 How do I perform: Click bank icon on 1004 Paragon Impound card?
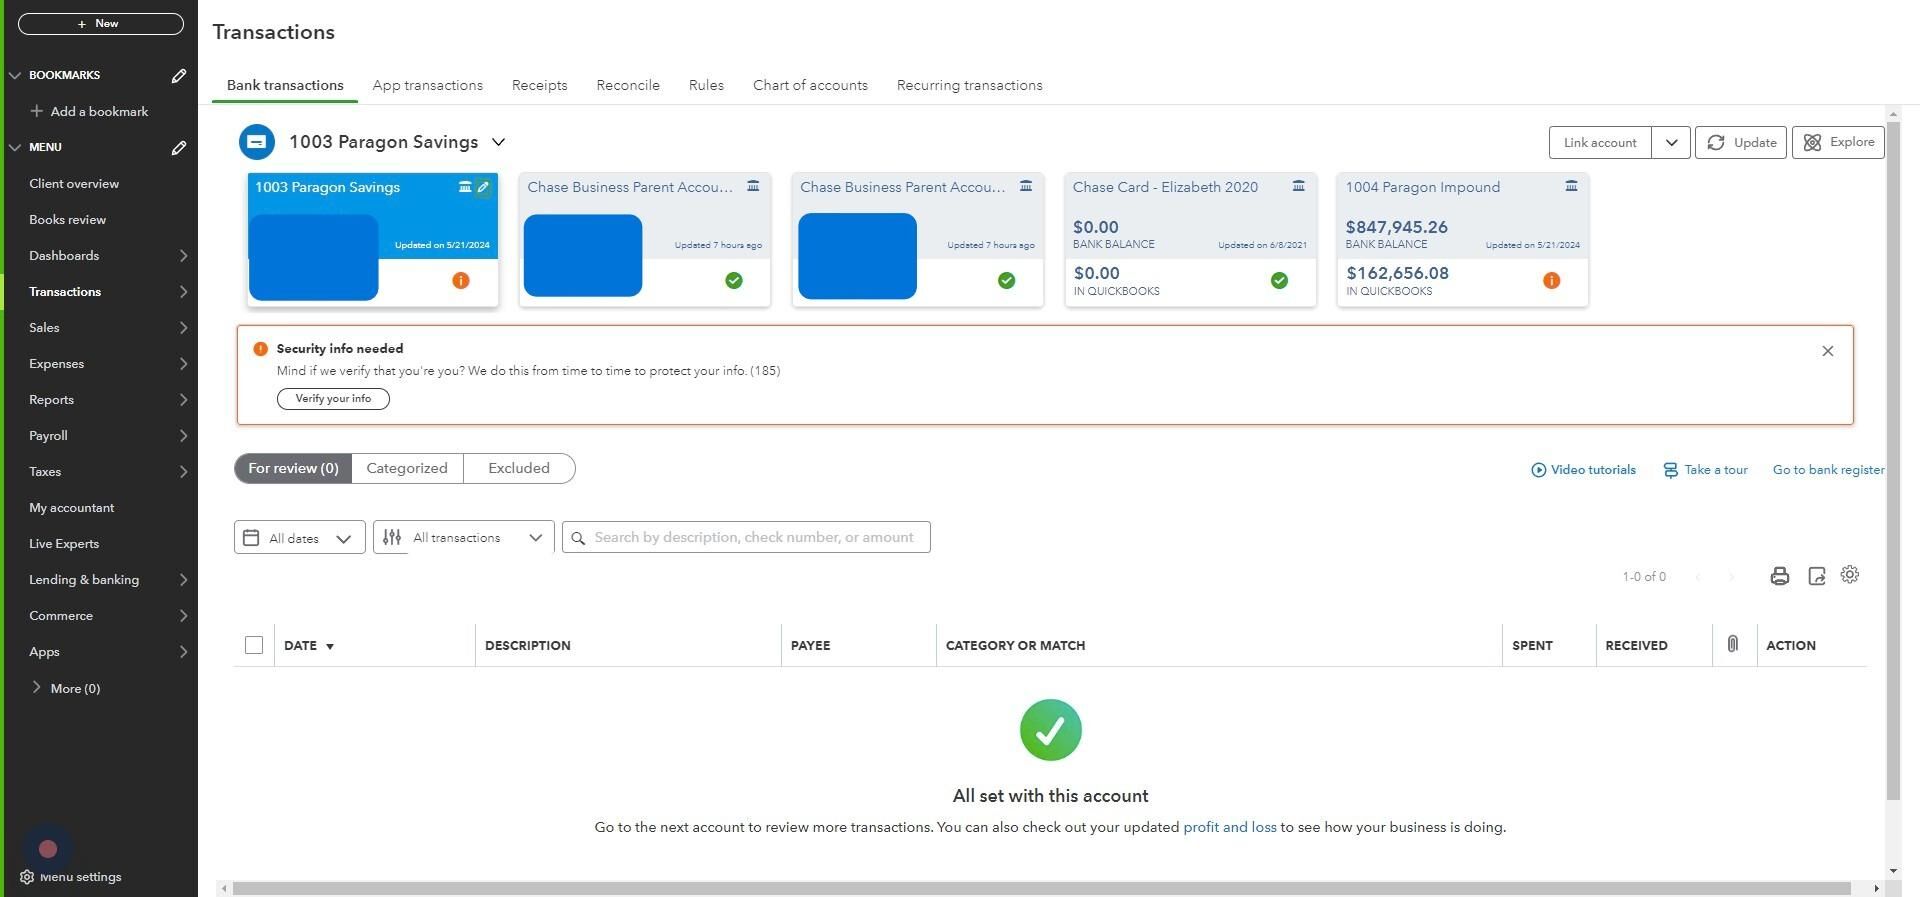click(1571, 187)
